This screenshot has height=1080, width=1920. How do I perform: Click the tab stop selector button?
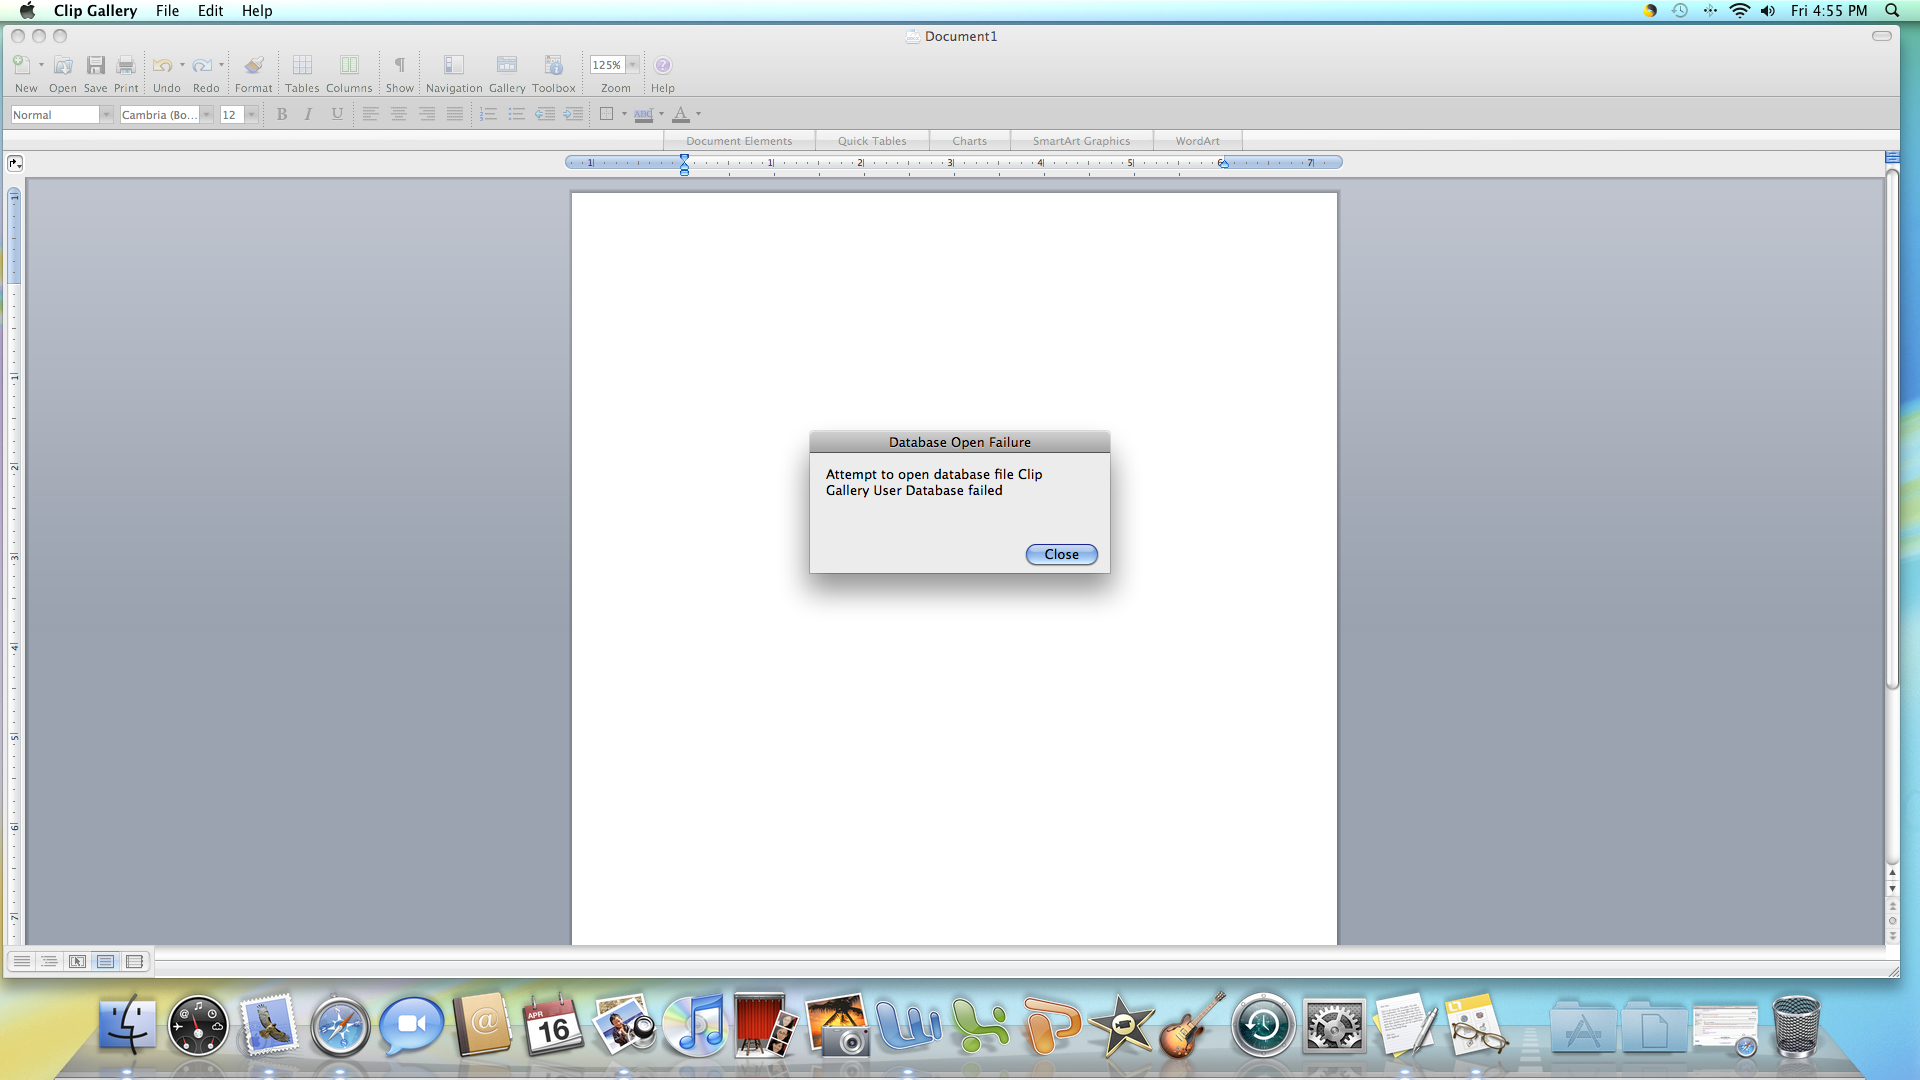(x=15, y=163)
